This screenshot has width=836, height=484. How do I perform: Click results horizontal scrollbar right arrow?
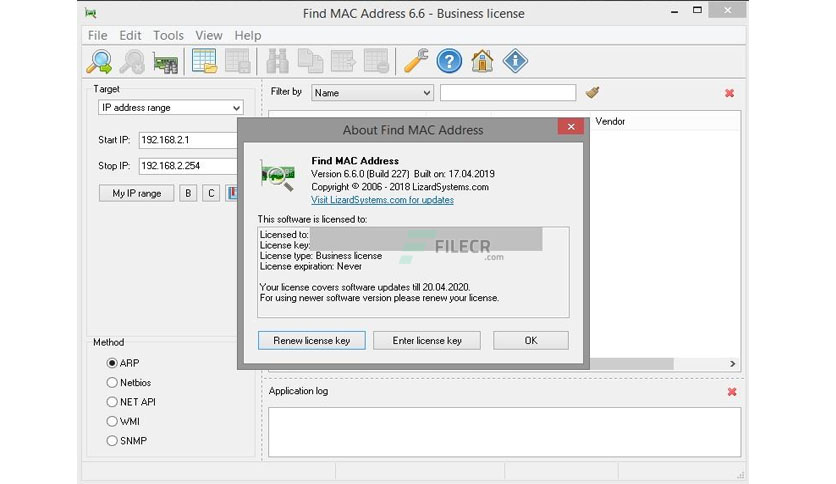[733, 364]
